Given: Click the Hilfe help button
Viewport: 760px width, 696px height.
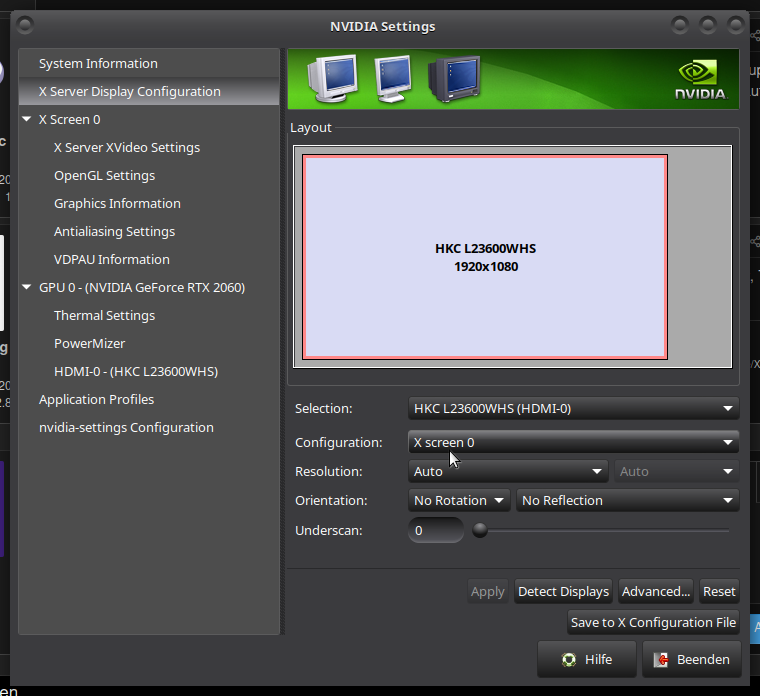Looking at the screenshot, I should [586, 659].
